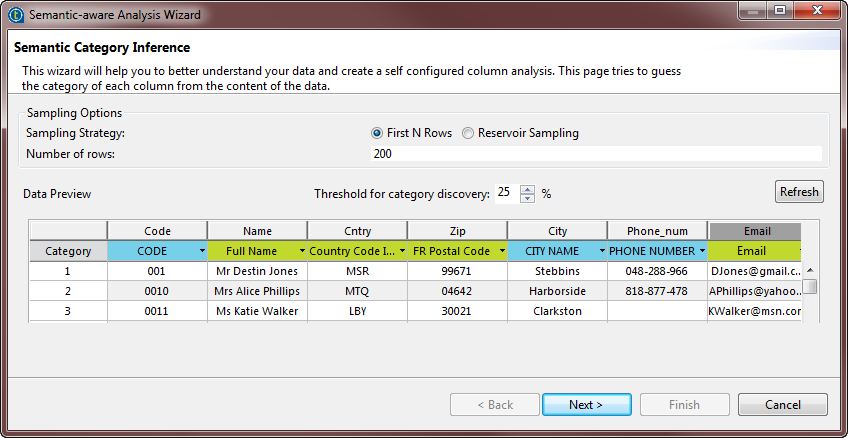Choose Reservoir Sampling option
848x438 pixels.
(x=468, y=133)
